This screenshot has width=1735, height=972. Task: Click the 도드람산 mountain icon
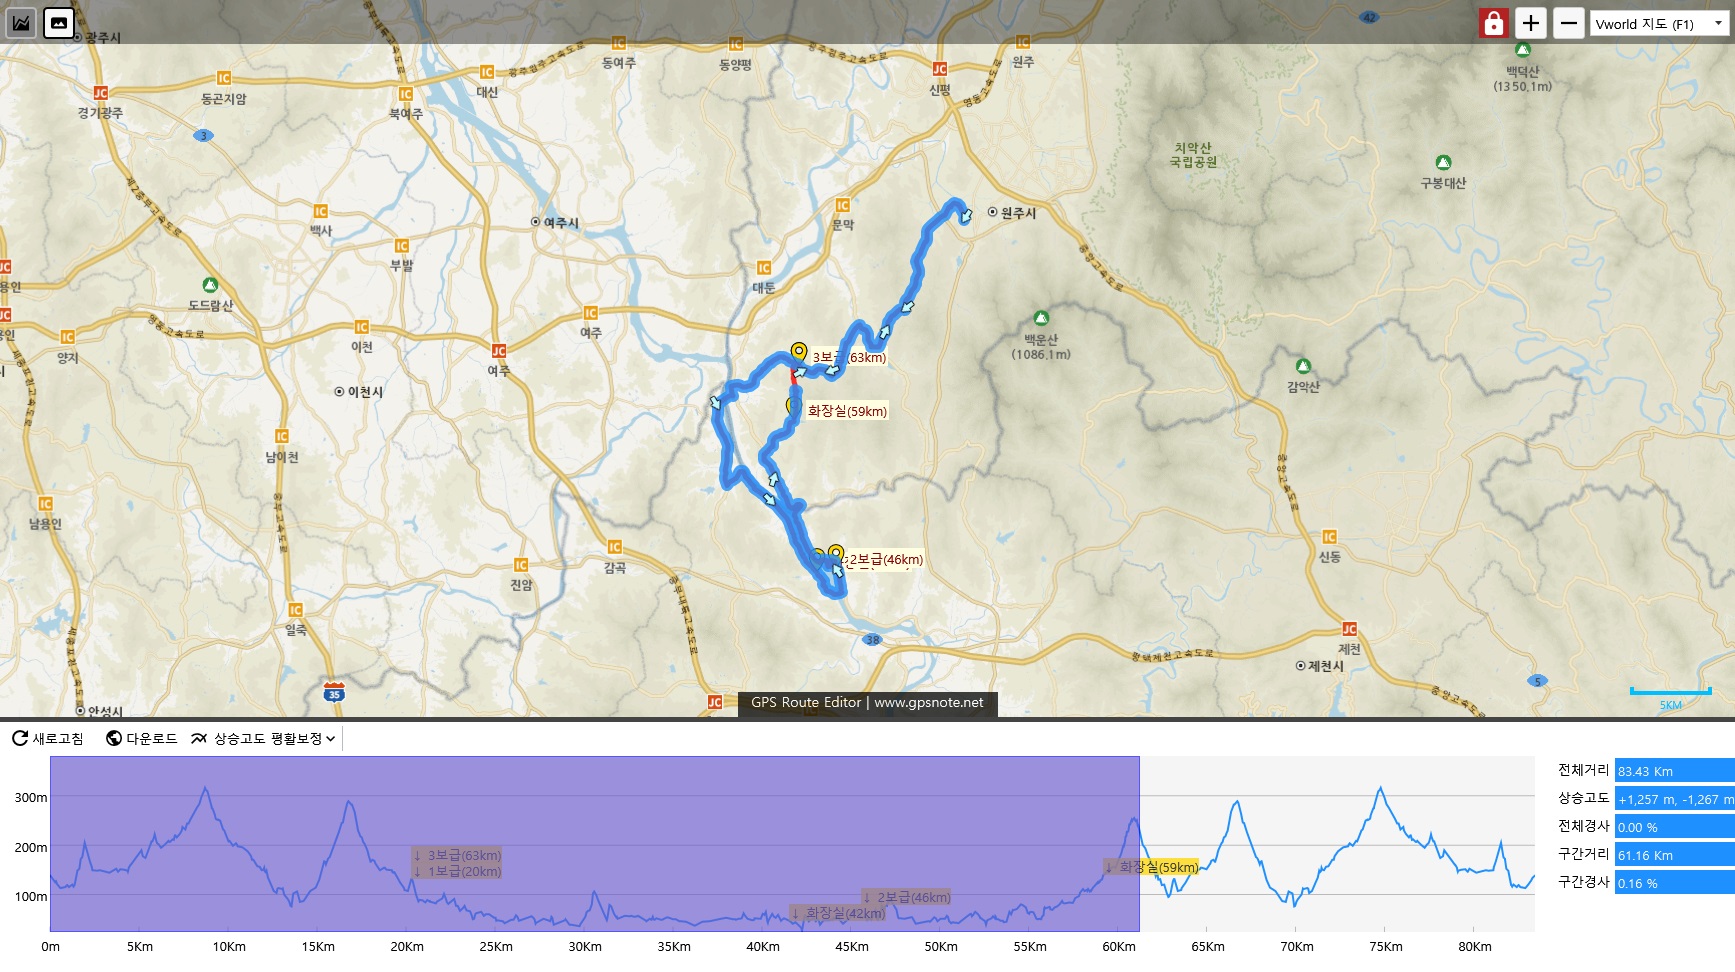click(x=210, y=285)
